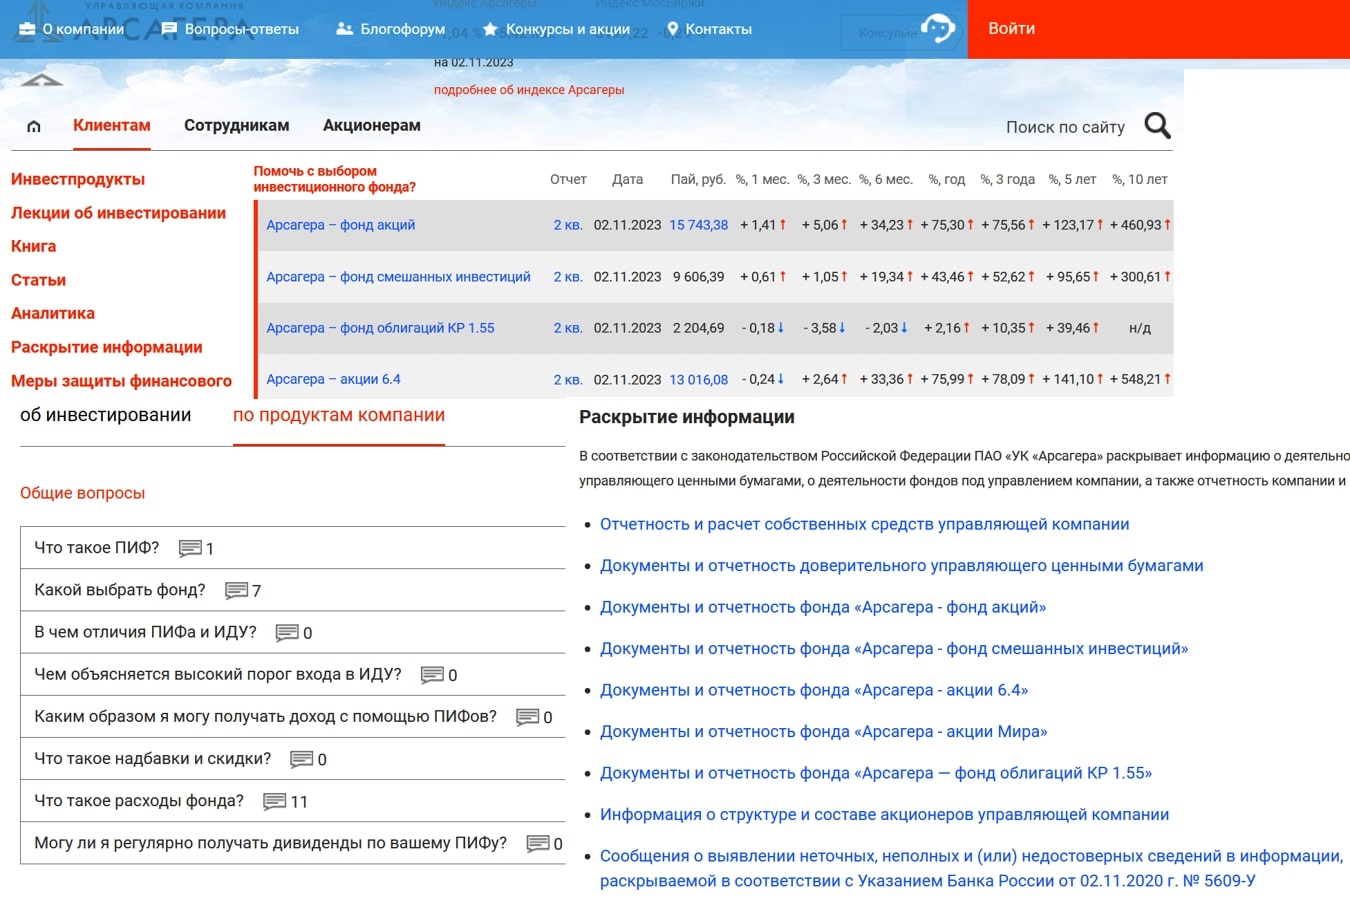Click the up-arrow icon under the logo
This screenshot has height=900, width=1350.
41,81
